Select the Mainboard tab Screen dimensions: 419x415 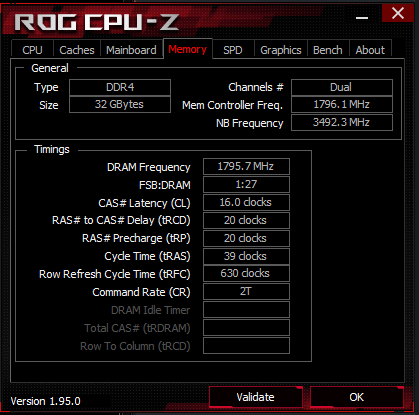[x=131, y=50]
